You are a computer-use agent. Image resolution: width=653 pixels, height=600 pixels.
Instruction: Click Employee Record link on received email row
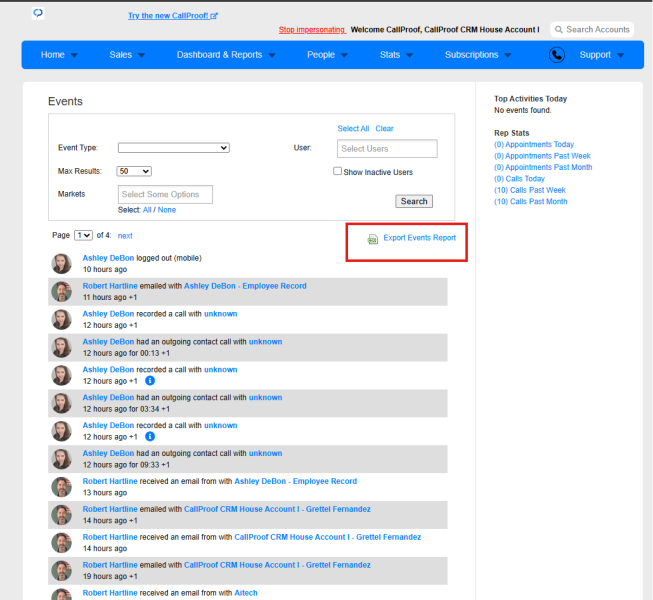pos(296,481)
